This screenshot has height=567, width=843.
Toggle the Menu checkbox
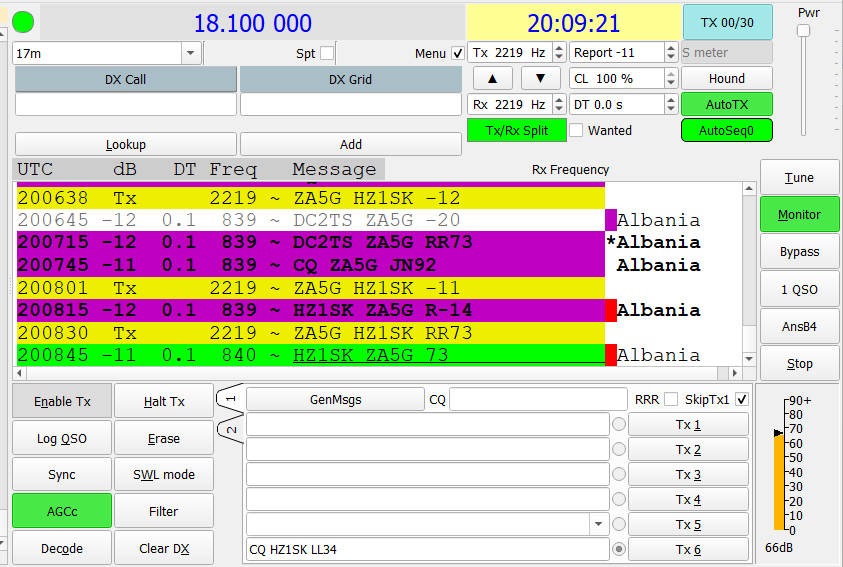click(458, 53)
